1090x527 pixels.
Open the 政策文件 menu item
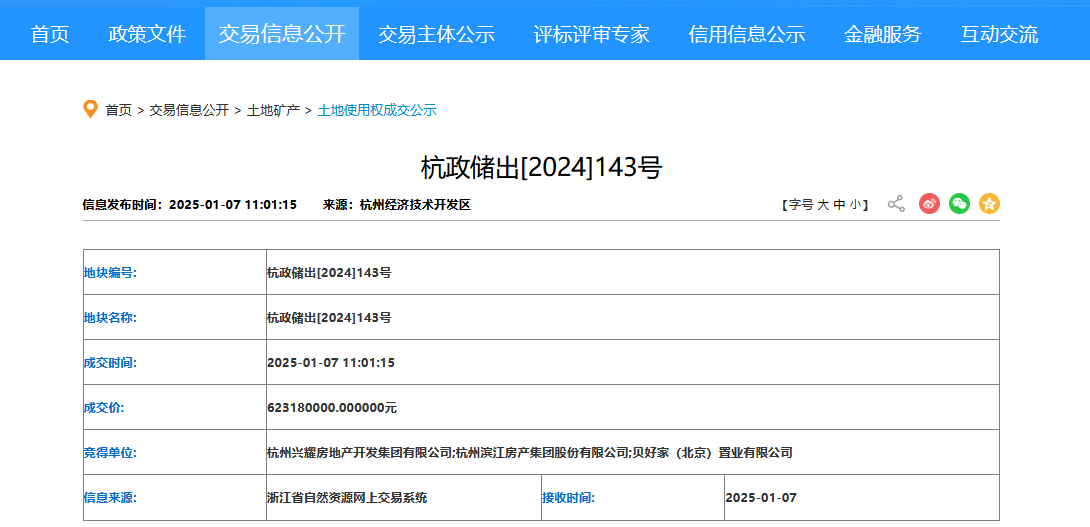147,34
